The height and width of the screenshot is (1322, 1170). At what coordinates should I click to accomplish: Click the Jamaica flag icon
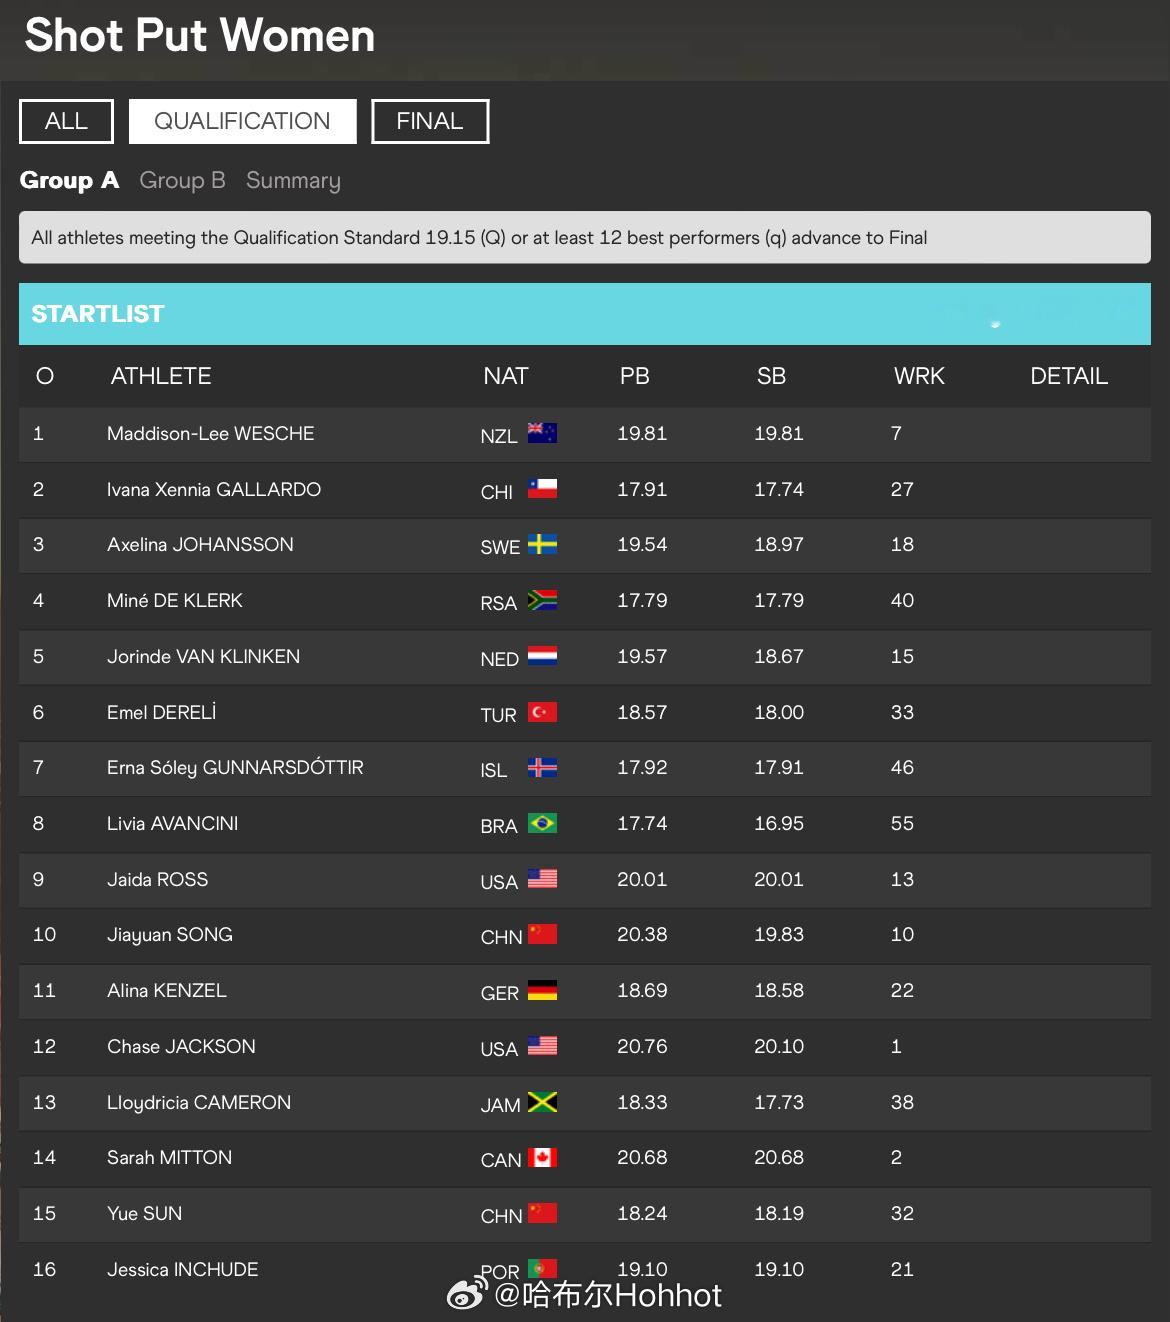[542, 1102]
